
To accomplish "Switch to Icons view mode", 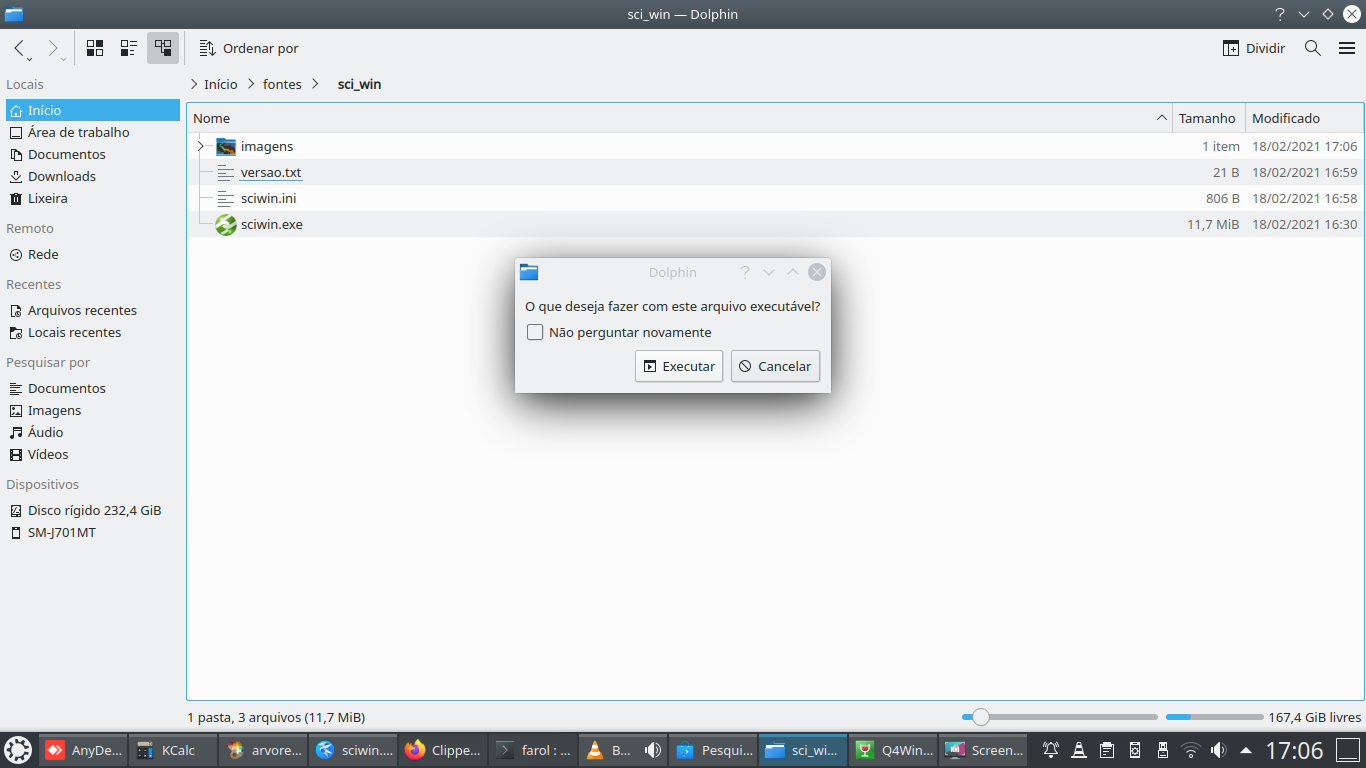I will pos(95,48).
